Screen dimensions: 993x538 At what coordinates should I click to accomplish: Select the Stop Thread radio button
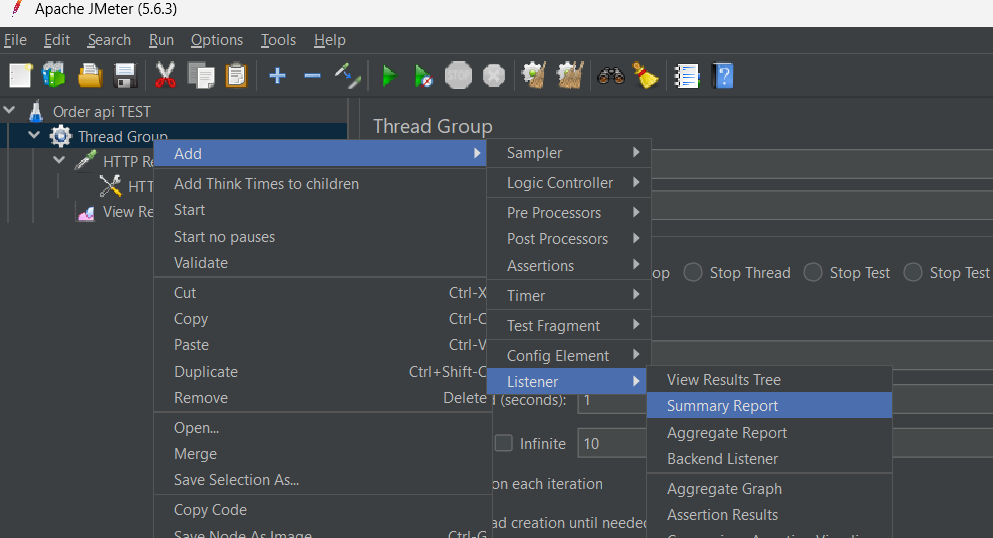[693, 272]
